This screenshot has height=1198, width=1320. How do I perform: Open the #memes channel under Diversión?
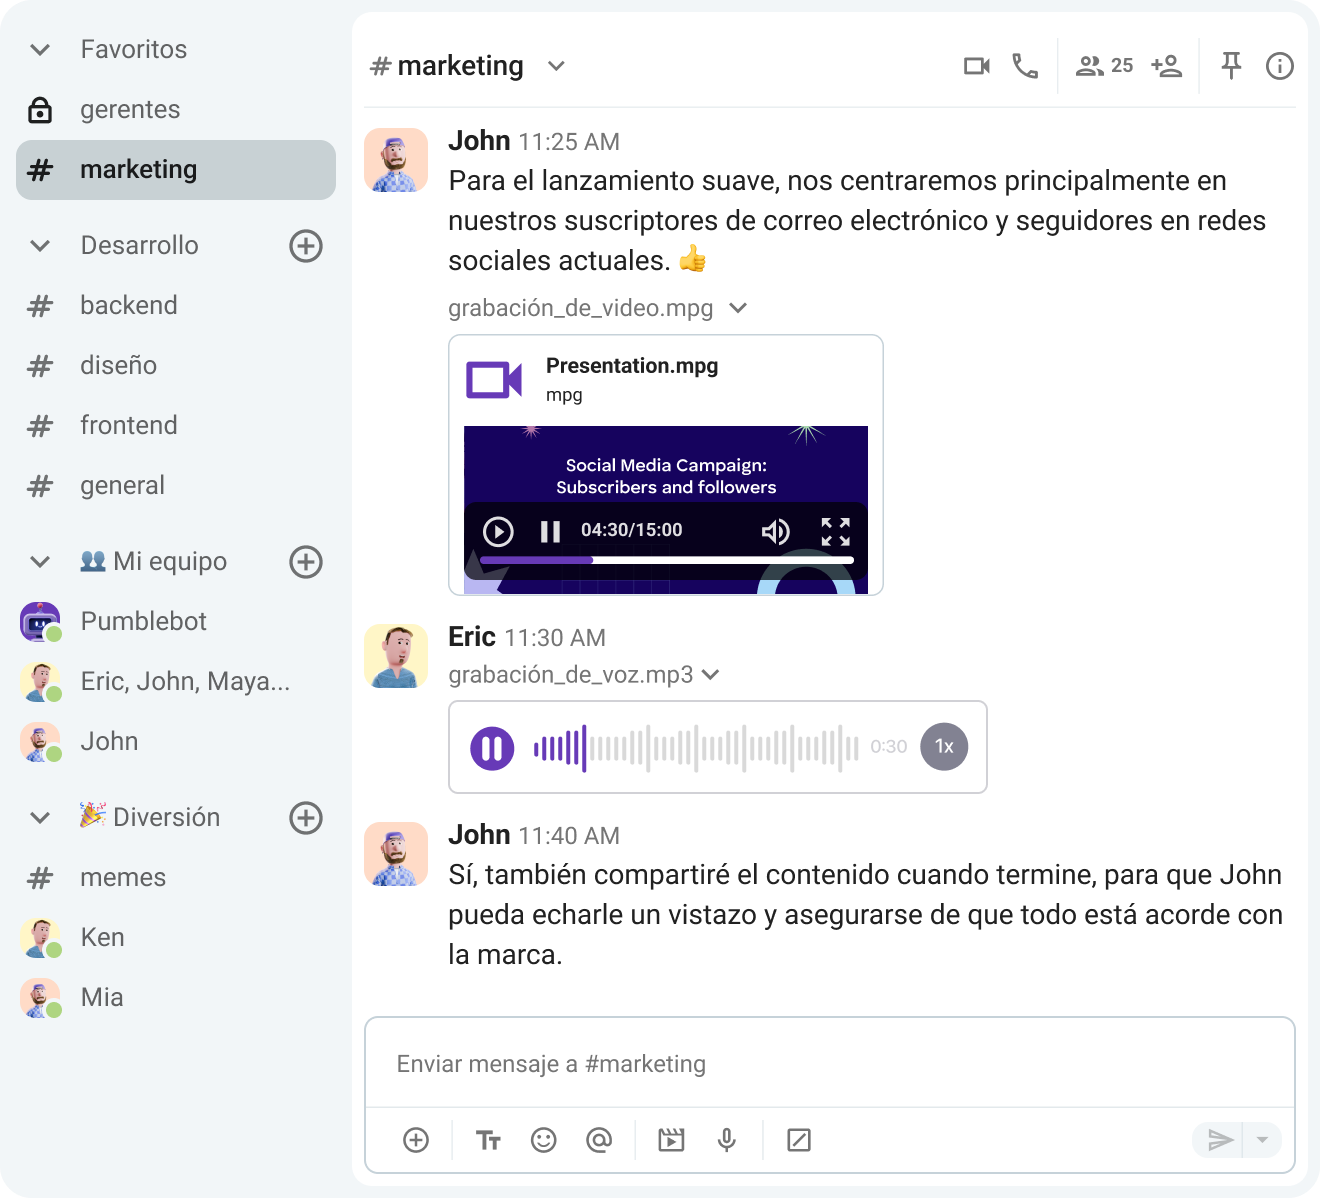pyautogui.click(x=123, y=877)
